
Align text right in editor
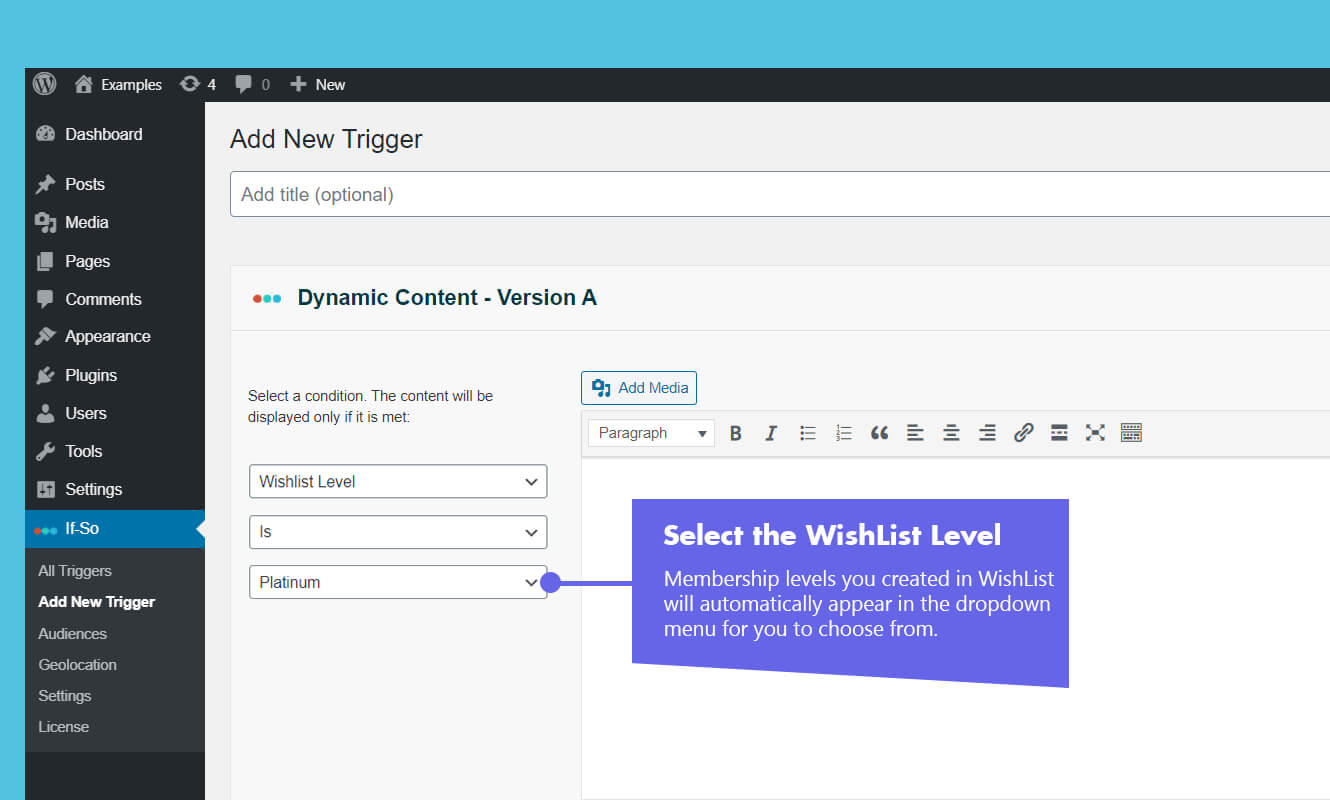(987, 433)
